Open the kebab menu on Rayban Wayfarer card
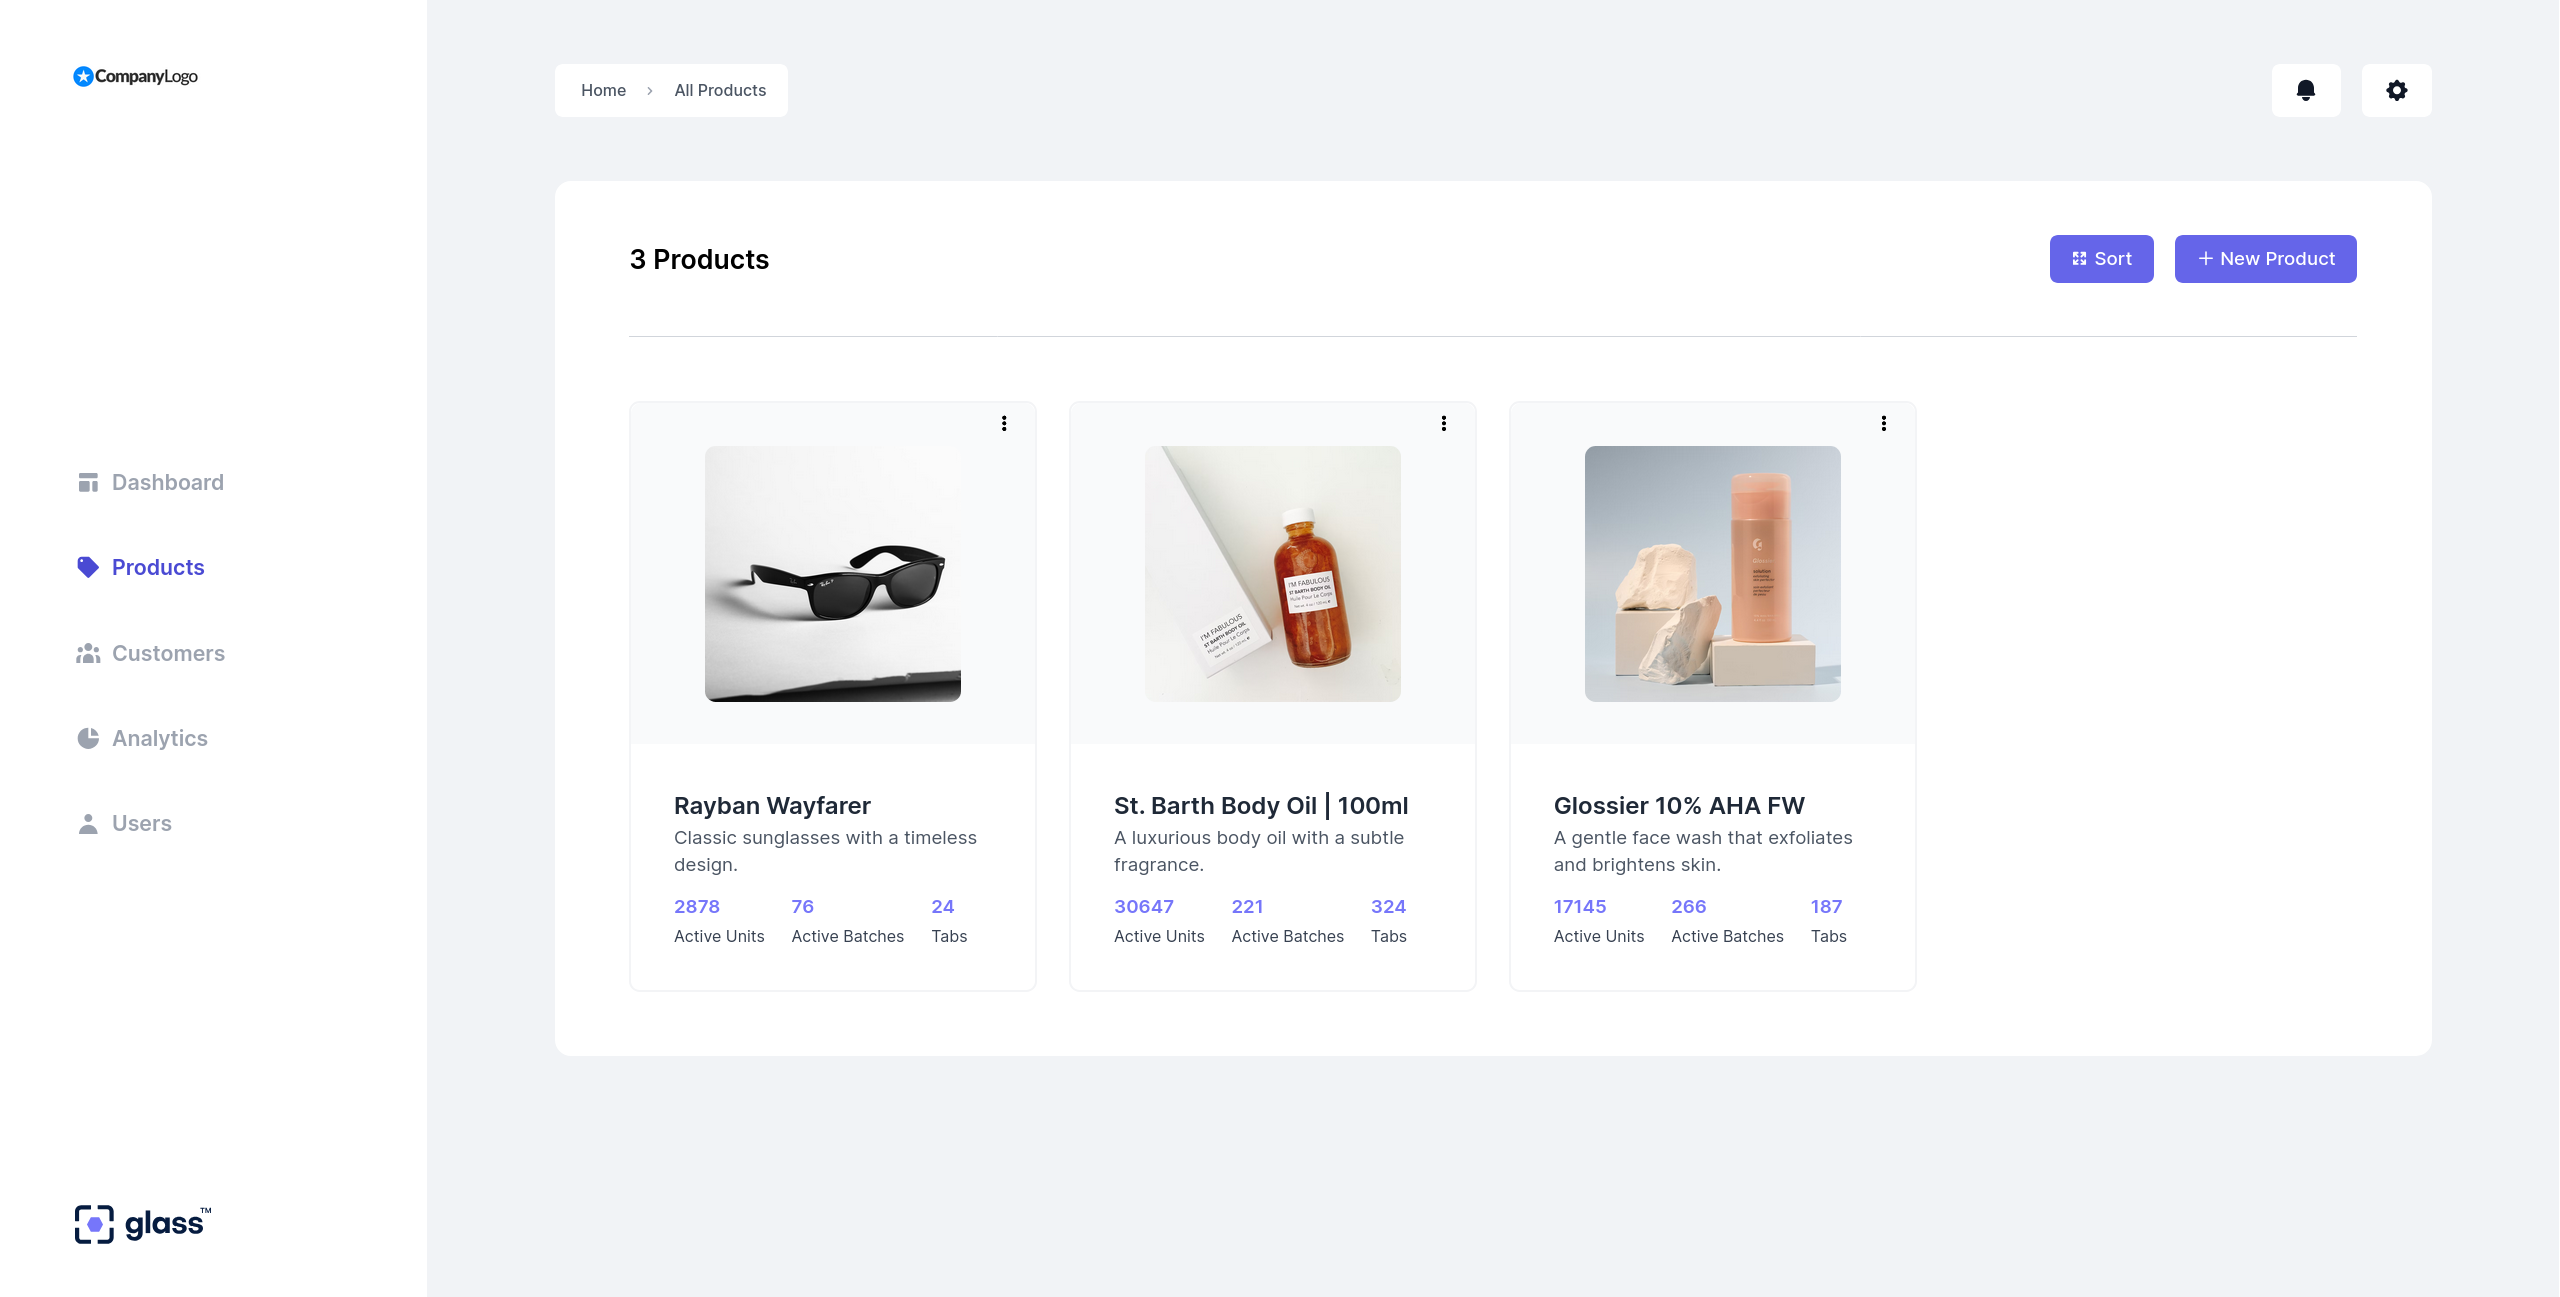This screenshot has width=2560, height=1297. (x=1004, y=423)
